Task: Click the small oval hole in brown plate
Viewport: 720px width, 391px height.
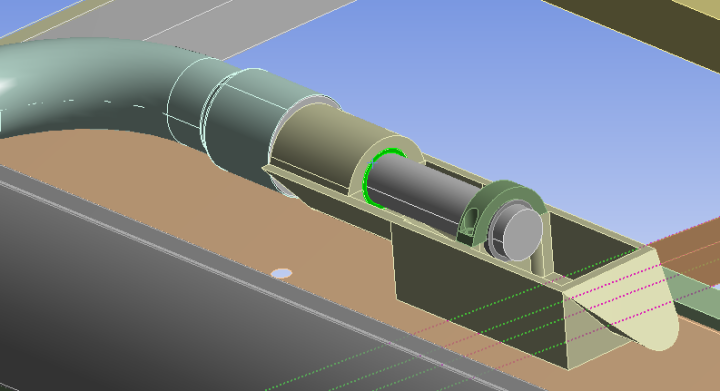Action: (x=281, y=274)
